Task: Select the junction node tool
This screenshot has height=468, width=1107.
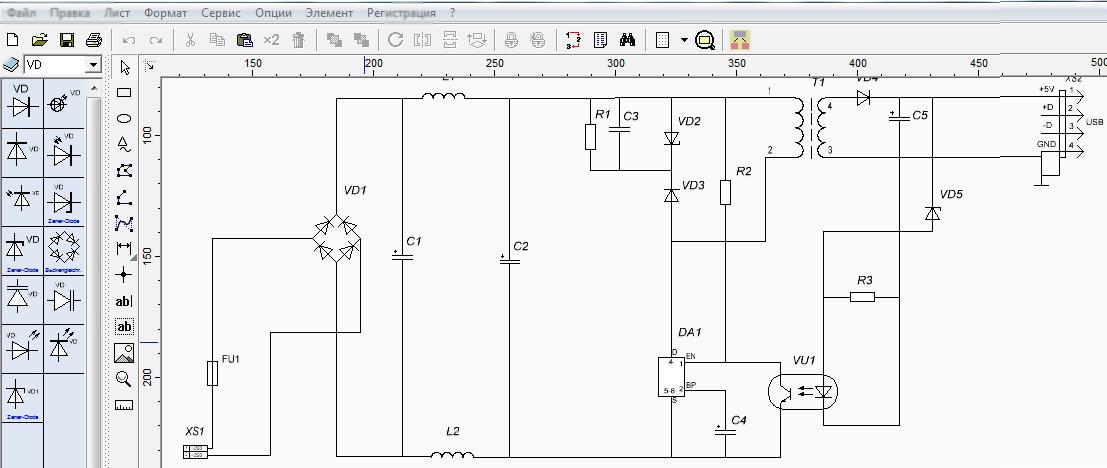Action: click(x=124, y=275)
